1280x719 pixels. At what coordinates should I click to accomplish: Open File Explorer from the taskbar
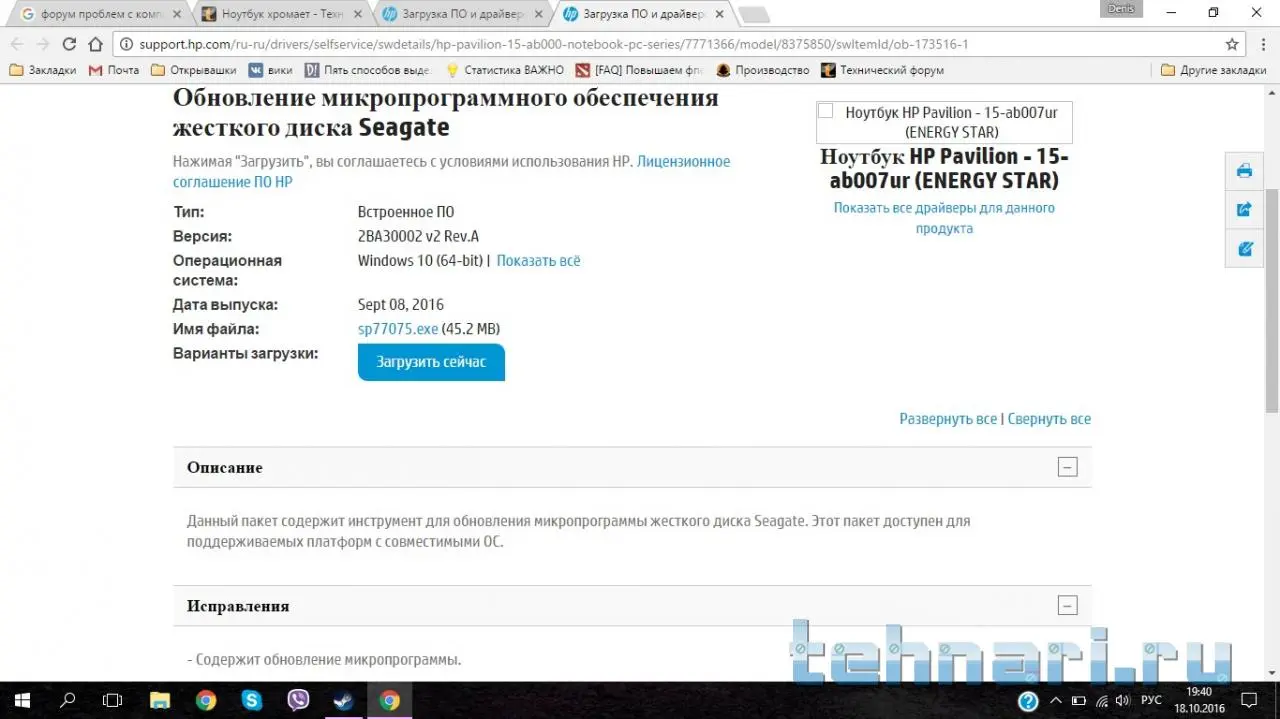(160, 700)
